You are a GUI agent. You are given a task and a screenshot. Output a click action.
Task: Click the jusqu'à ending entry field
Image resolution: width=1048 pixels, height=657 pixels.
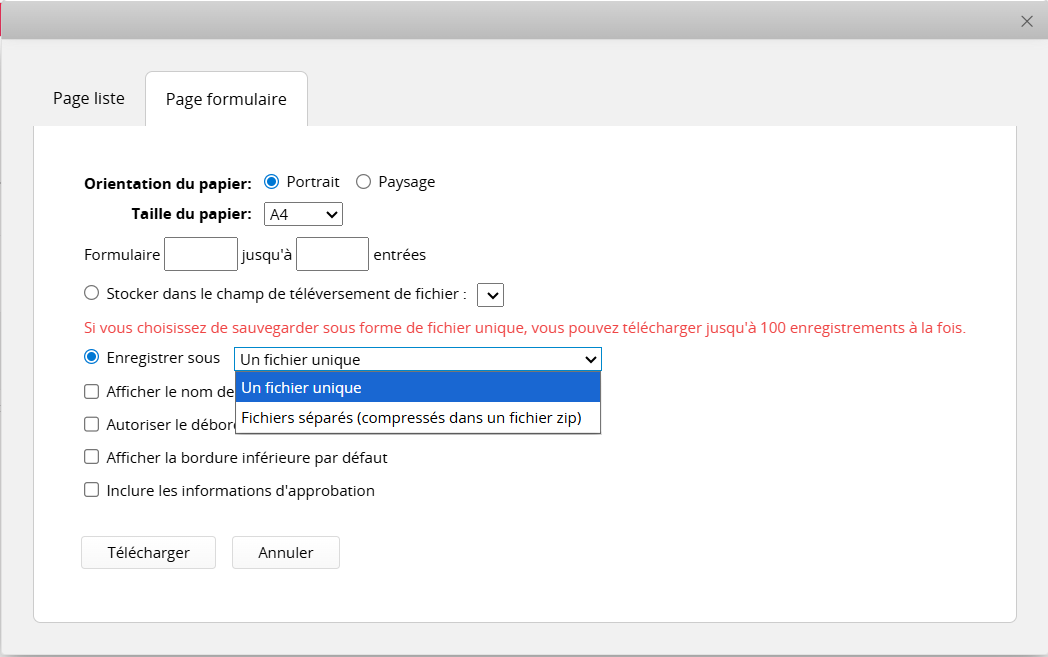coord(333,254)
